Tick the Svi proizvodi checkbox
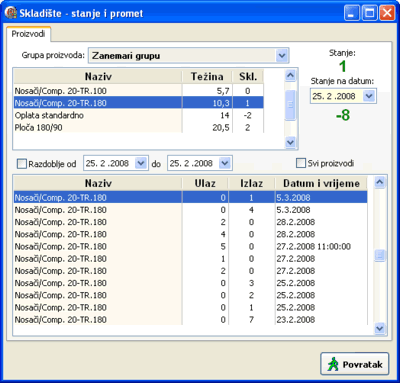Viewport: 400px width, 383px height. click(301, 163)
